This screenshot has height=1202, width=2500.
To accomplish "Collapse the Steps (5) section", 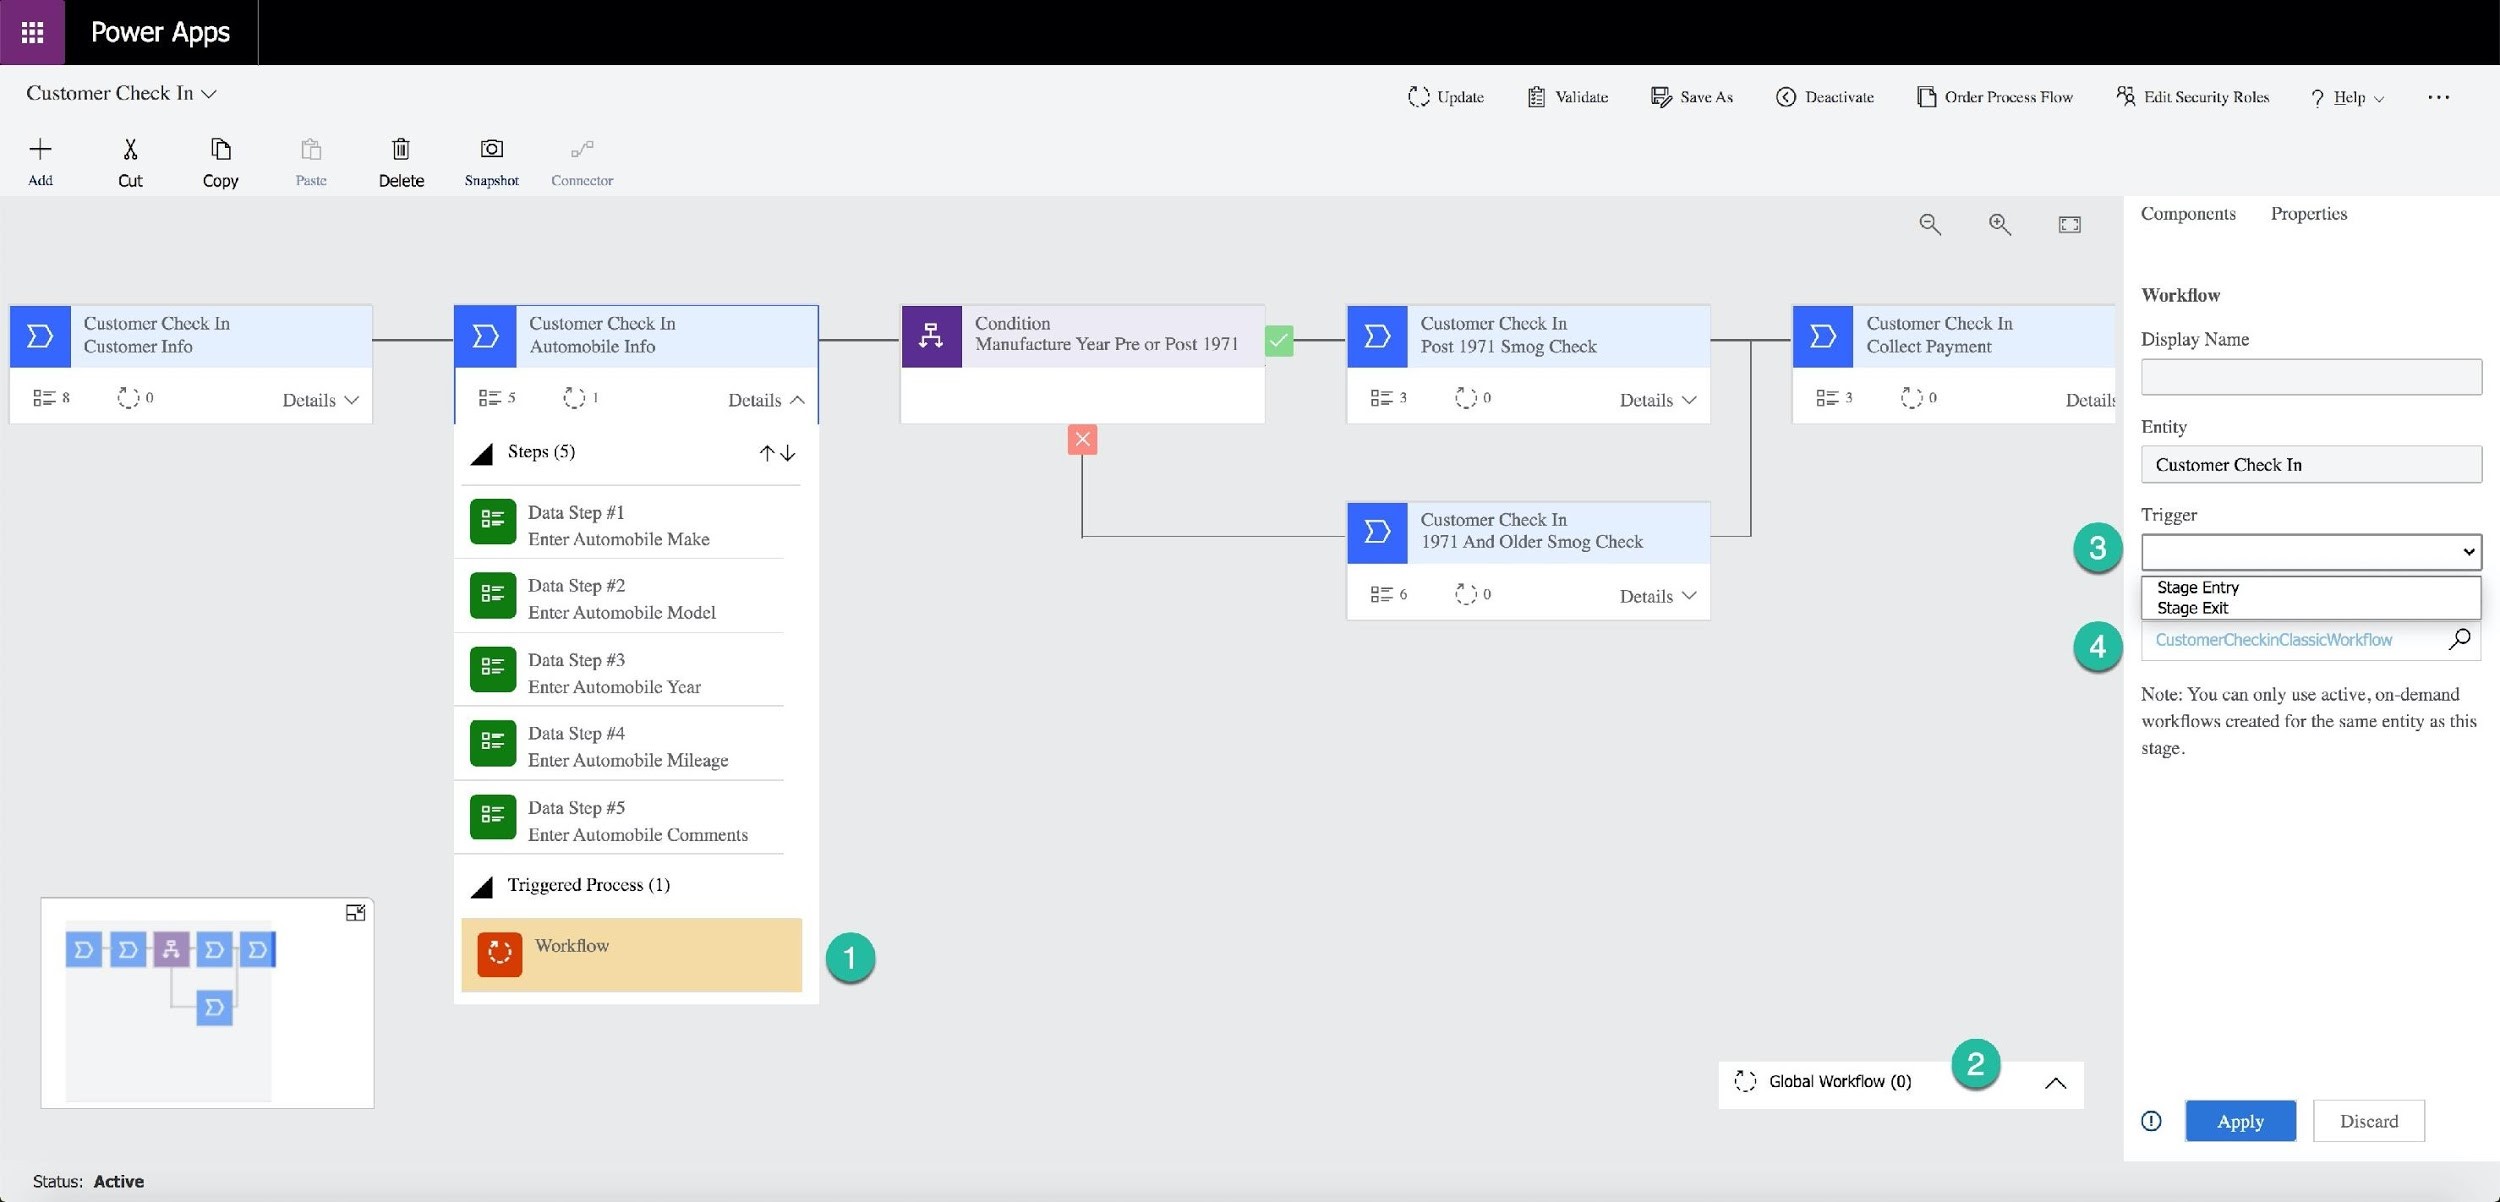I will 482,454.
